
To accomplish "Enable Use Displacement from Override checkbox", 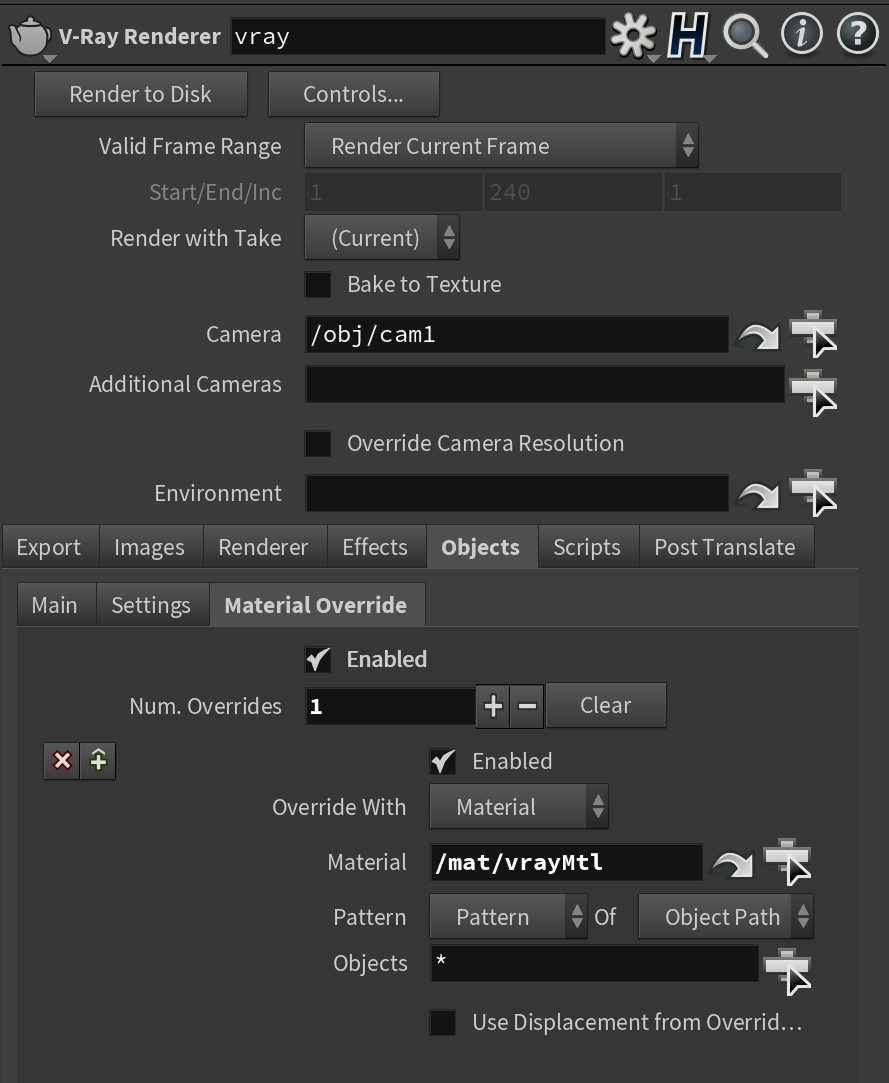I will [443, 1022].
